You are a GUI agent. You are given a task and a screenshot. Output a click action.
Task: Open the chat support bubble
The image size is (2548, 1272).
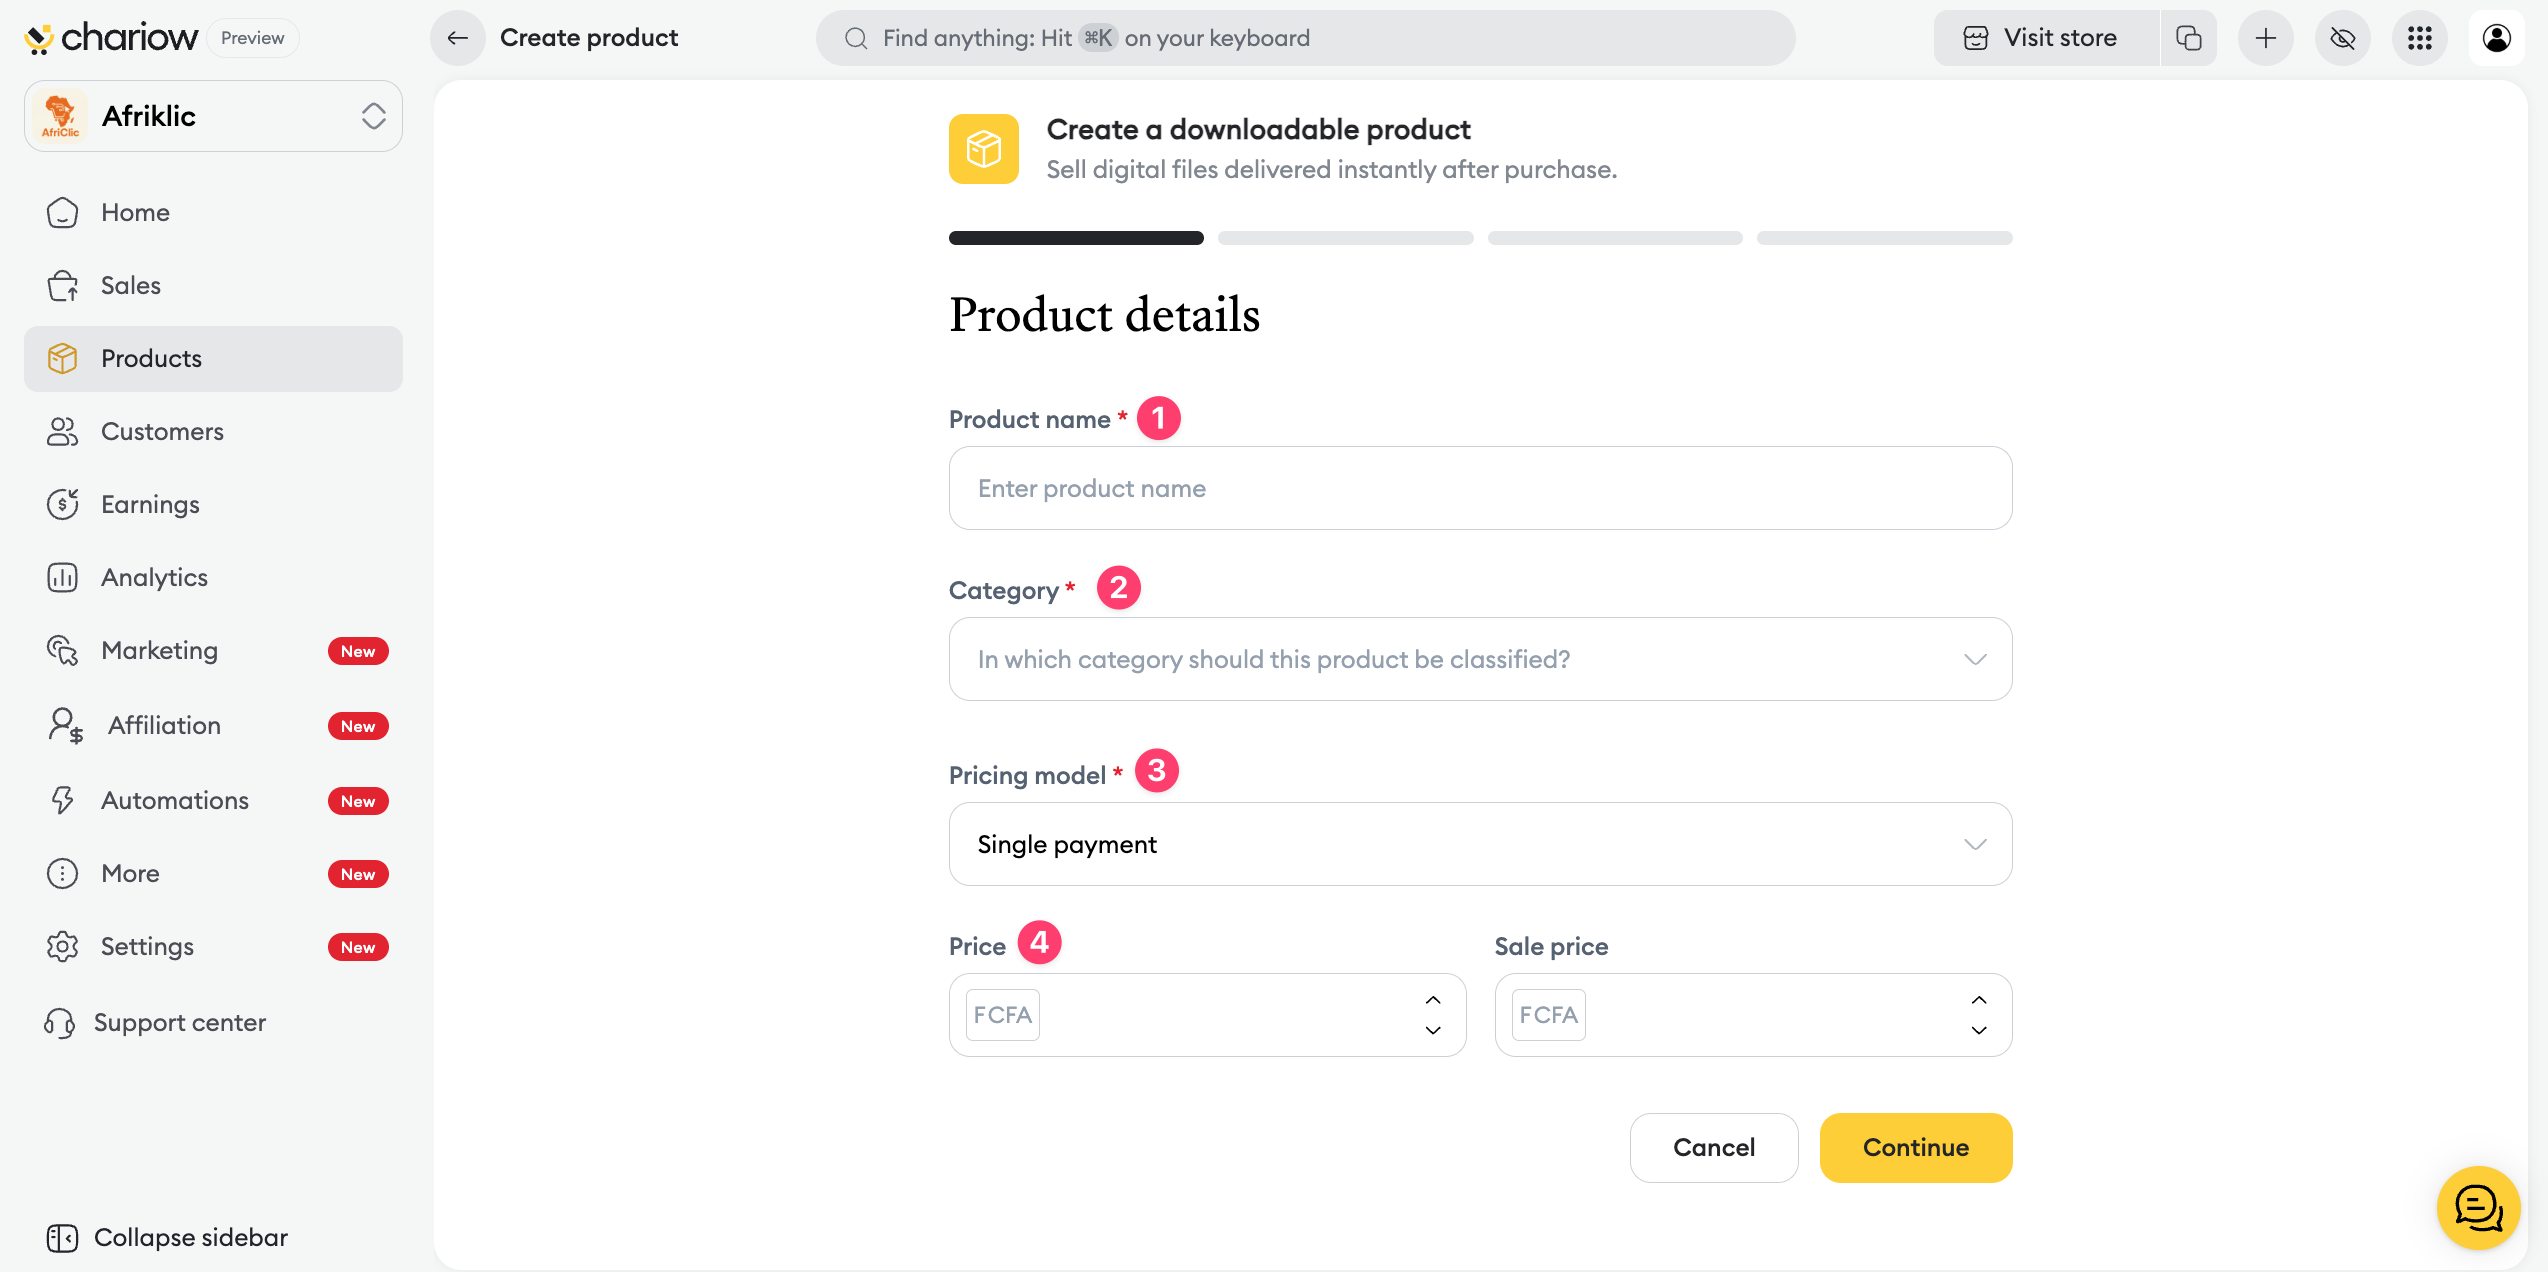point(2479,1208)
